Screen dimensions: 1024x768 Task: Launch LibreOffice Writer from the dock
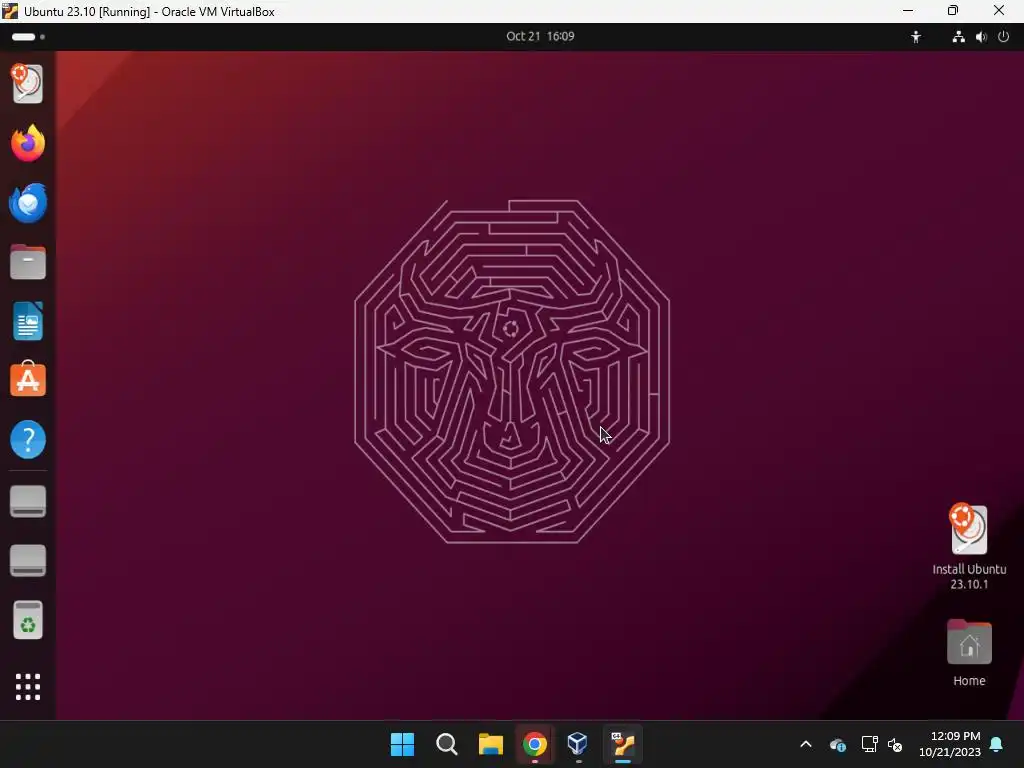click(27, 321)
